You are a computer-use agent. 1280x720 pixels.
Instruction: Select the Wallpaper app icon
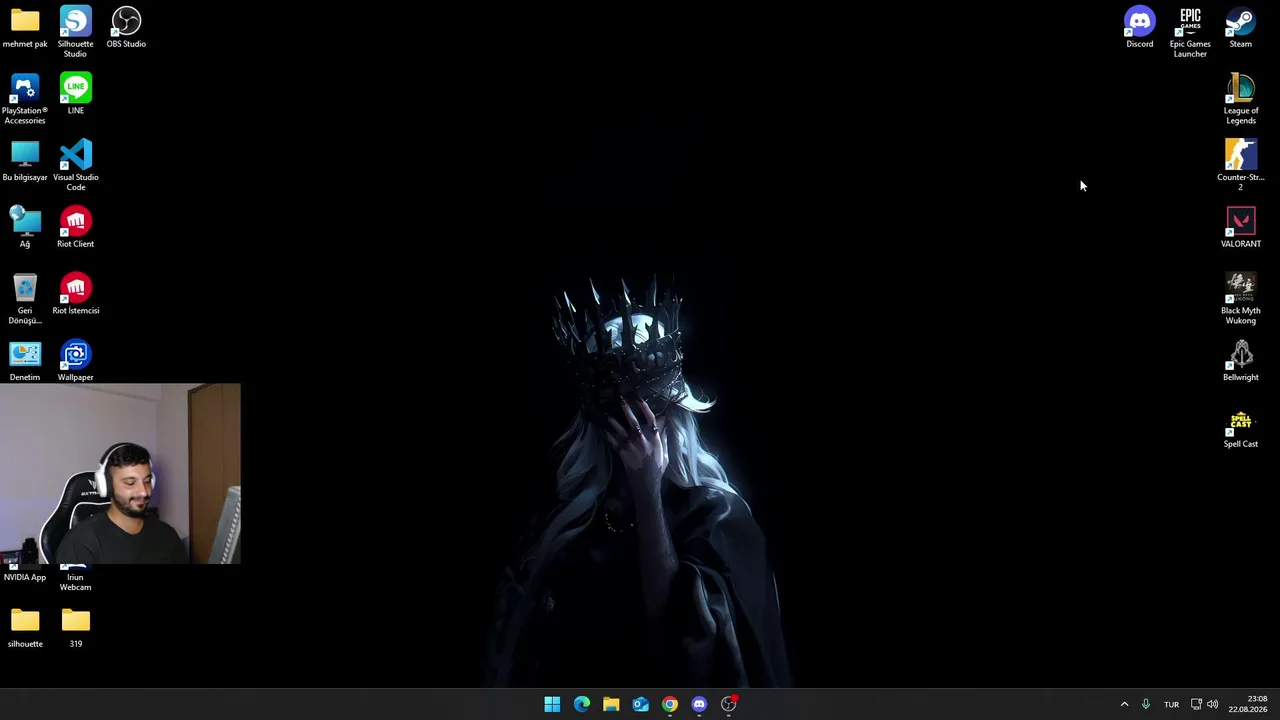coord(75,361)
